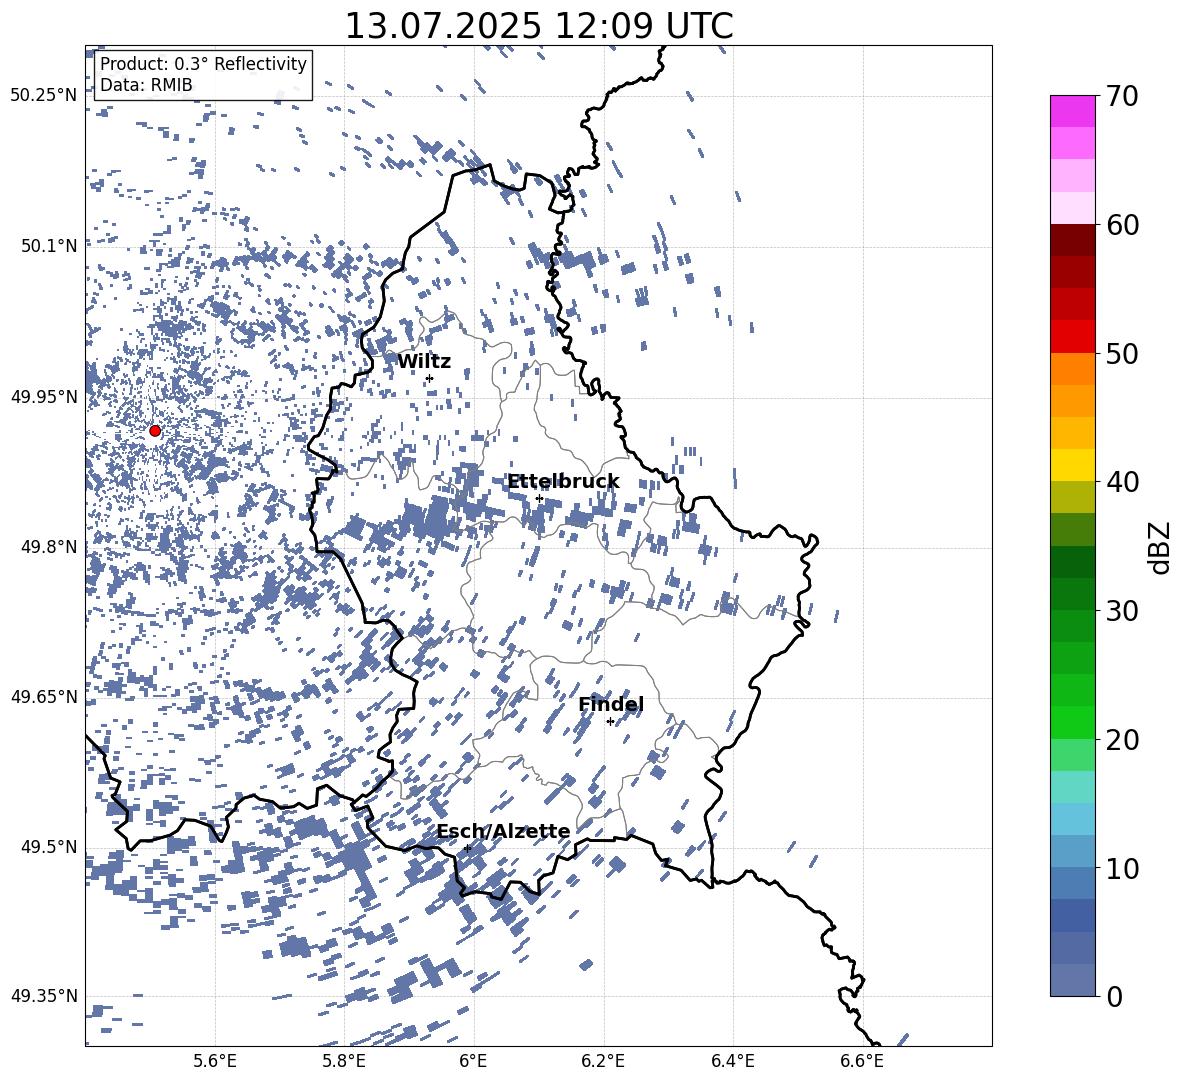Click colorbar tick label 60
The image size is (1184, 1081).
click(x=1122, y=225)
